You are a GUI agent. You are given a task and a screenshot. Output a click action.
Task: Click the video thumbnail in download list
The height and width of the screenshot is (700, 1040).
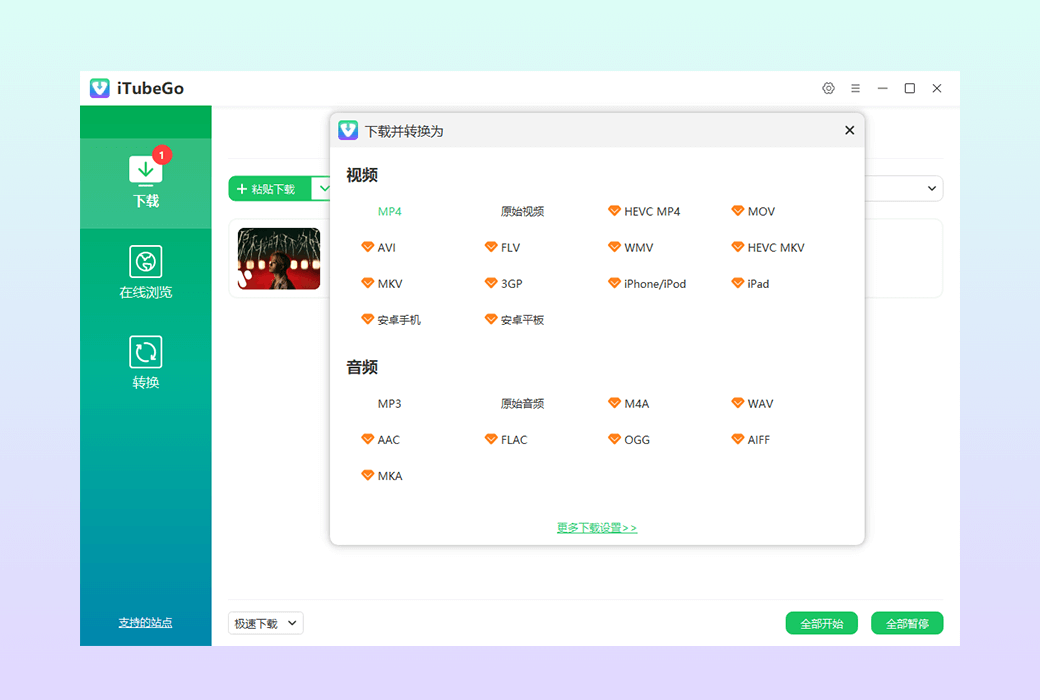tap(279, 259)
